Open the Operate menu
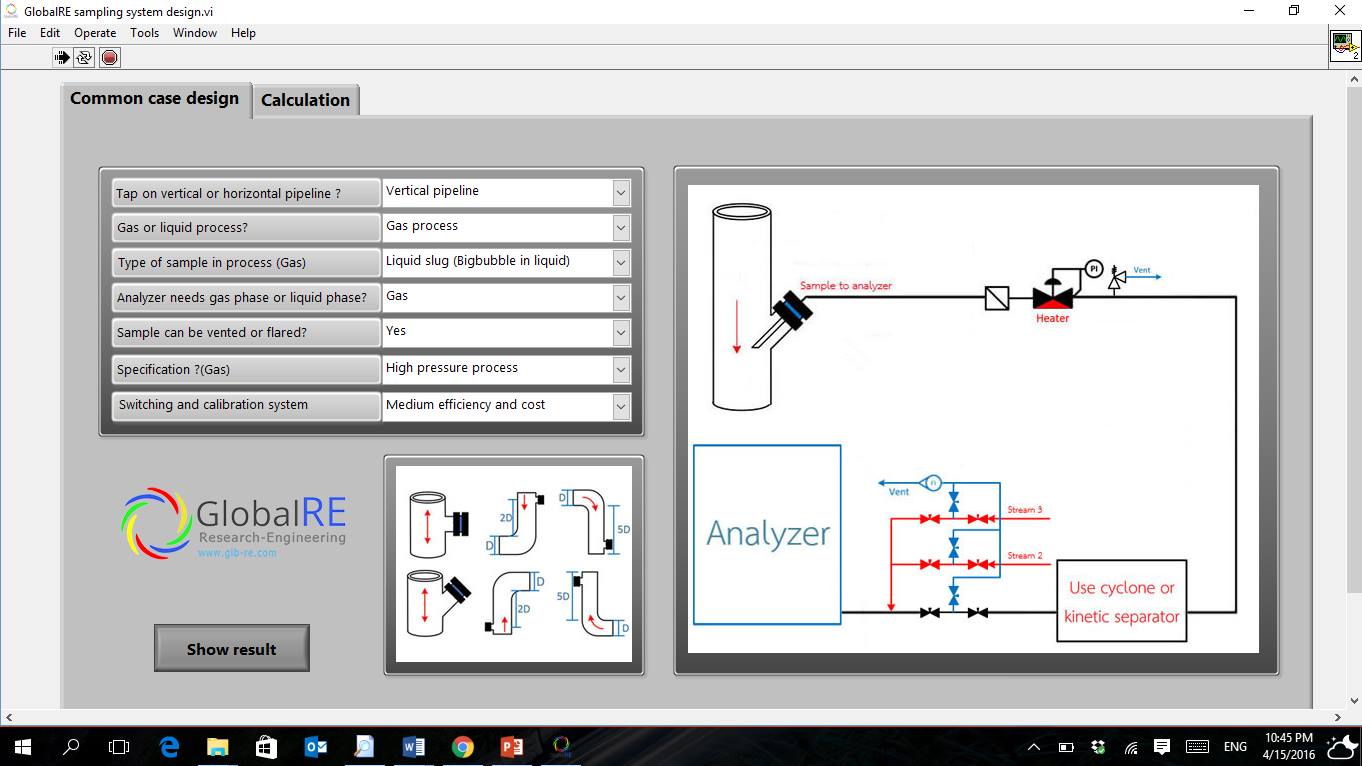This screenshot has width=1362, height=766. click(x=95, y=33)
